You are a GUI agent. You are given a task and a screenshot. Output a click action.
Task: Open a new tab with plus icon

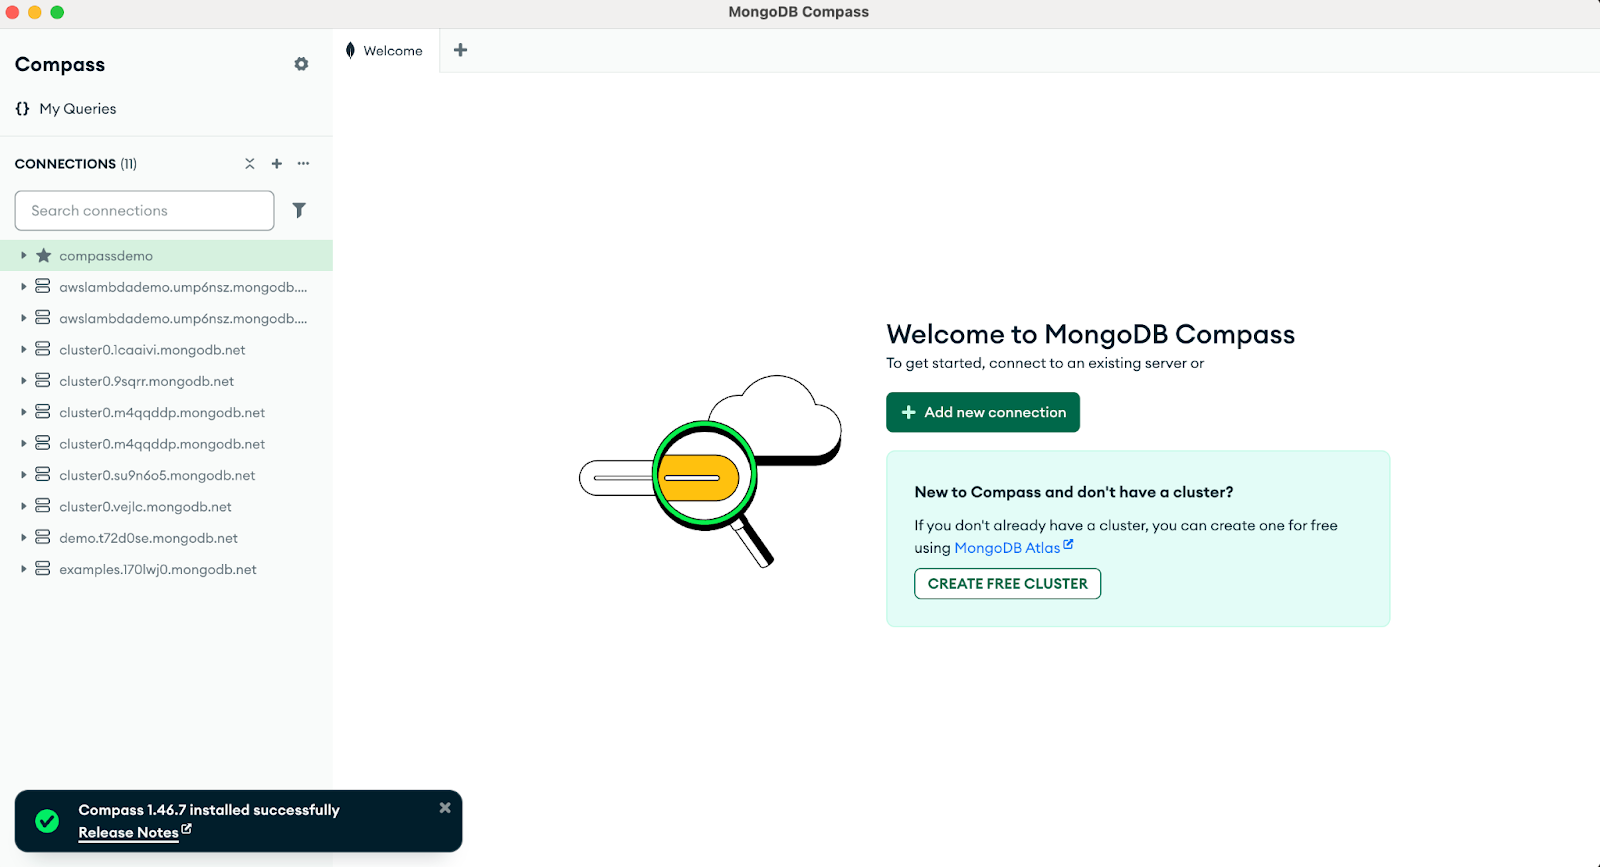tap(460, 50)
